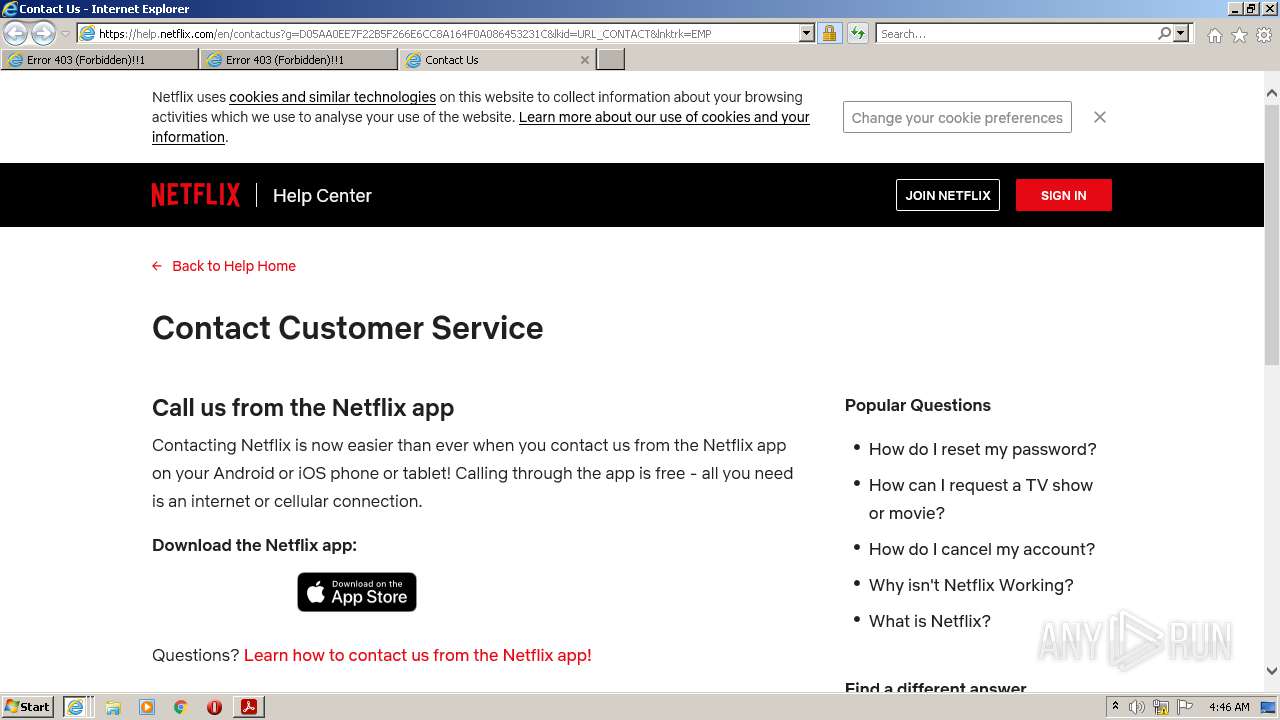Click Change your cookie preferences button
The width and height of the screenshot is (1280, 720).
957,117
